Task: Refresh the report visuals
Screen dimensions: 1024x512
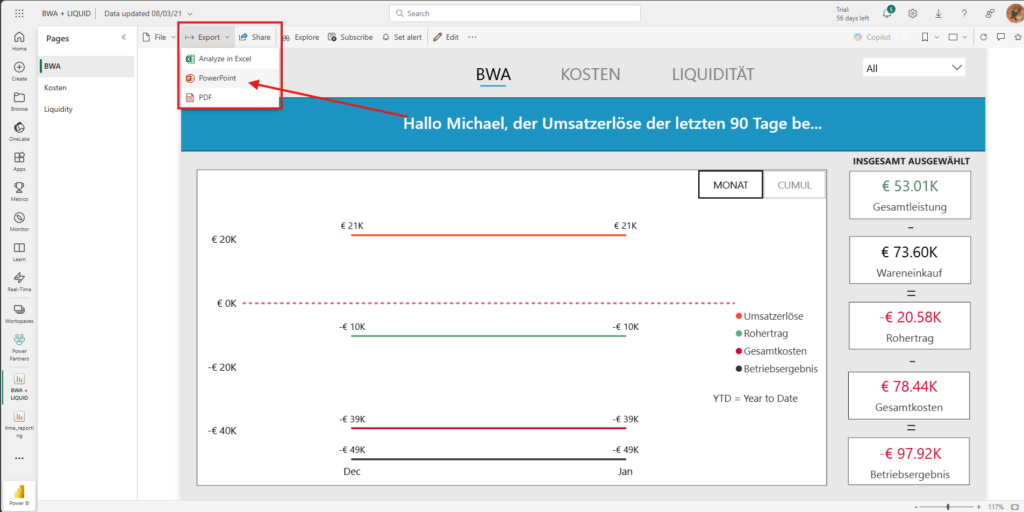Action: pos(983,37)
